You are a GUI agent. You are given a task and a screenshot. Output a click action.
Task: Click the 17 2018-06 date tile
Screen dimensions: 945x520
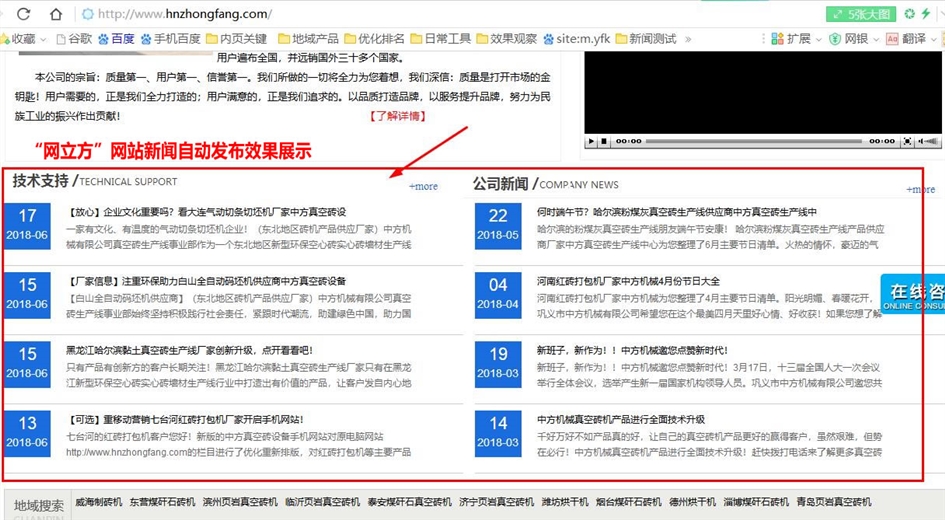point(27,226)
